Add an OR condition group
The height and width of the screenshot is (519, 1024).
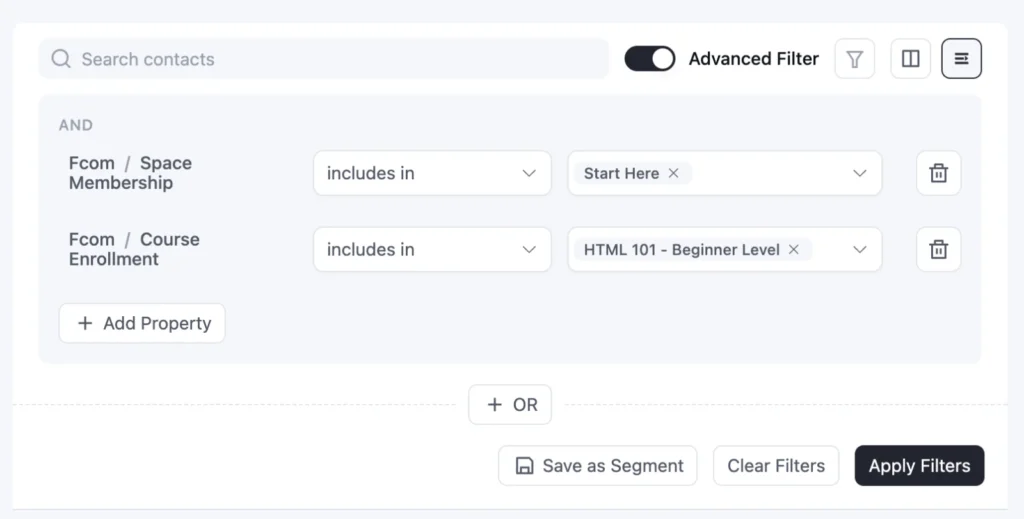click(x=510, y=405)
